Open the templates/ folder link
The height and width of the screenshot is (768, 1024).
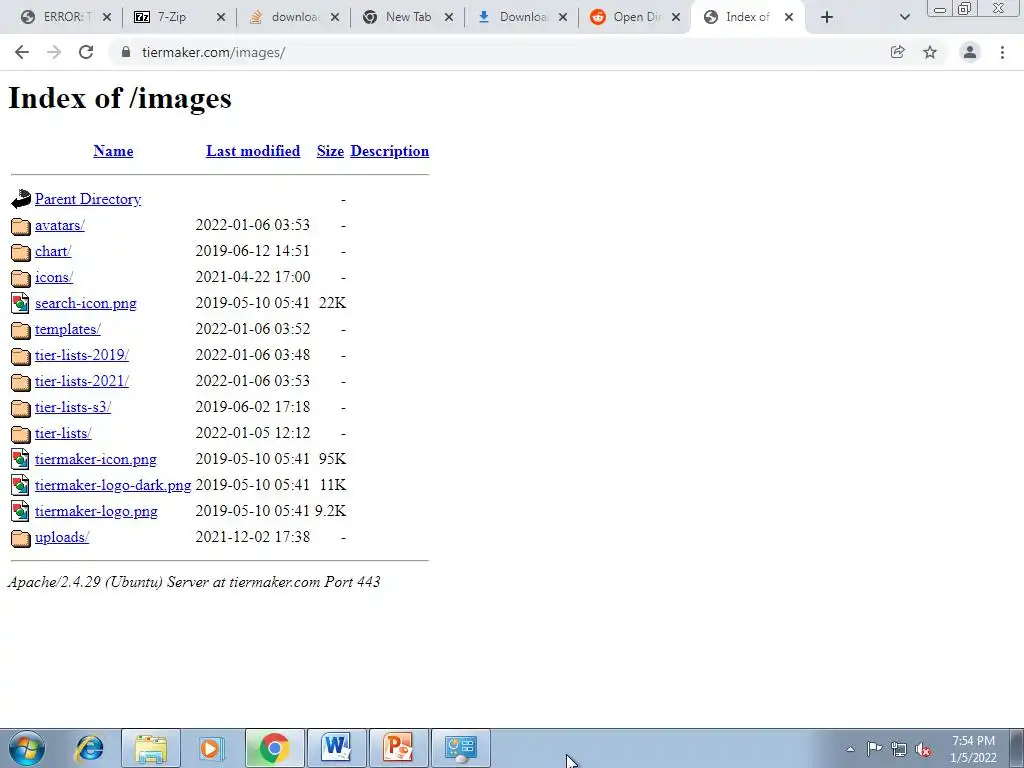pyautogui.click(x=67, y=329)
